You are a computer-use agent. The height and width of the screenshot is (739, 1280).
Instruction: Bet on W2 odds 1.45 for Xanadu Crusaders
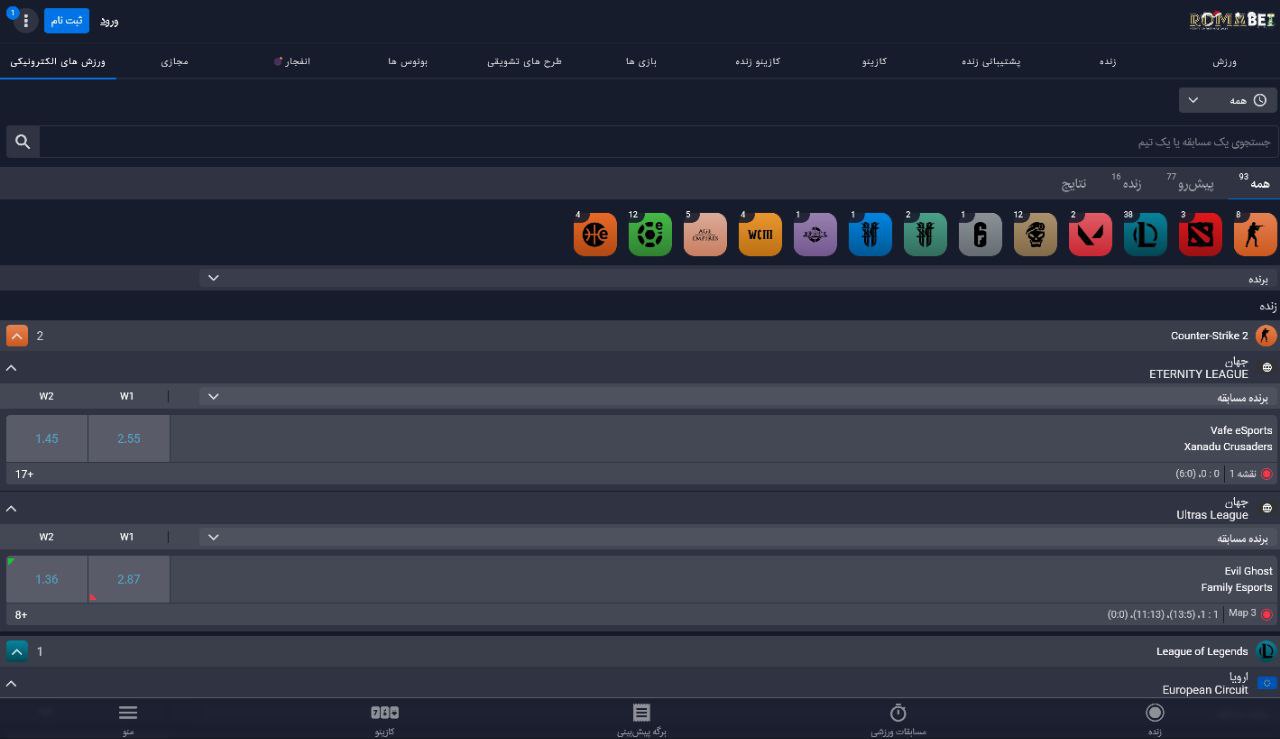pyautogui.click(x=47, y=439)
